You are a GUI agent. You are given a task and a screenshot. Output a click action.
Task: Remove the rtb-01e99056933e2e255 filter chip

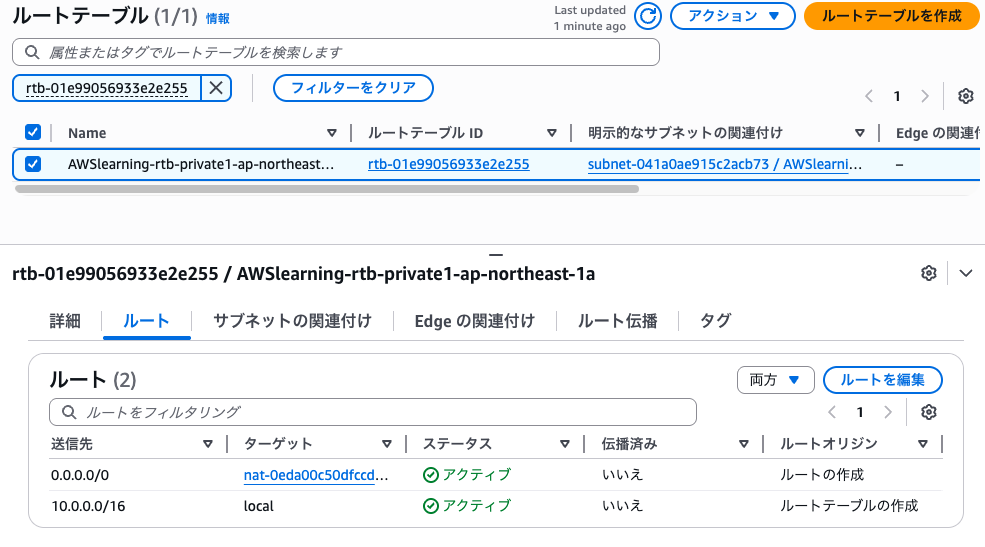tap(216, 88)
